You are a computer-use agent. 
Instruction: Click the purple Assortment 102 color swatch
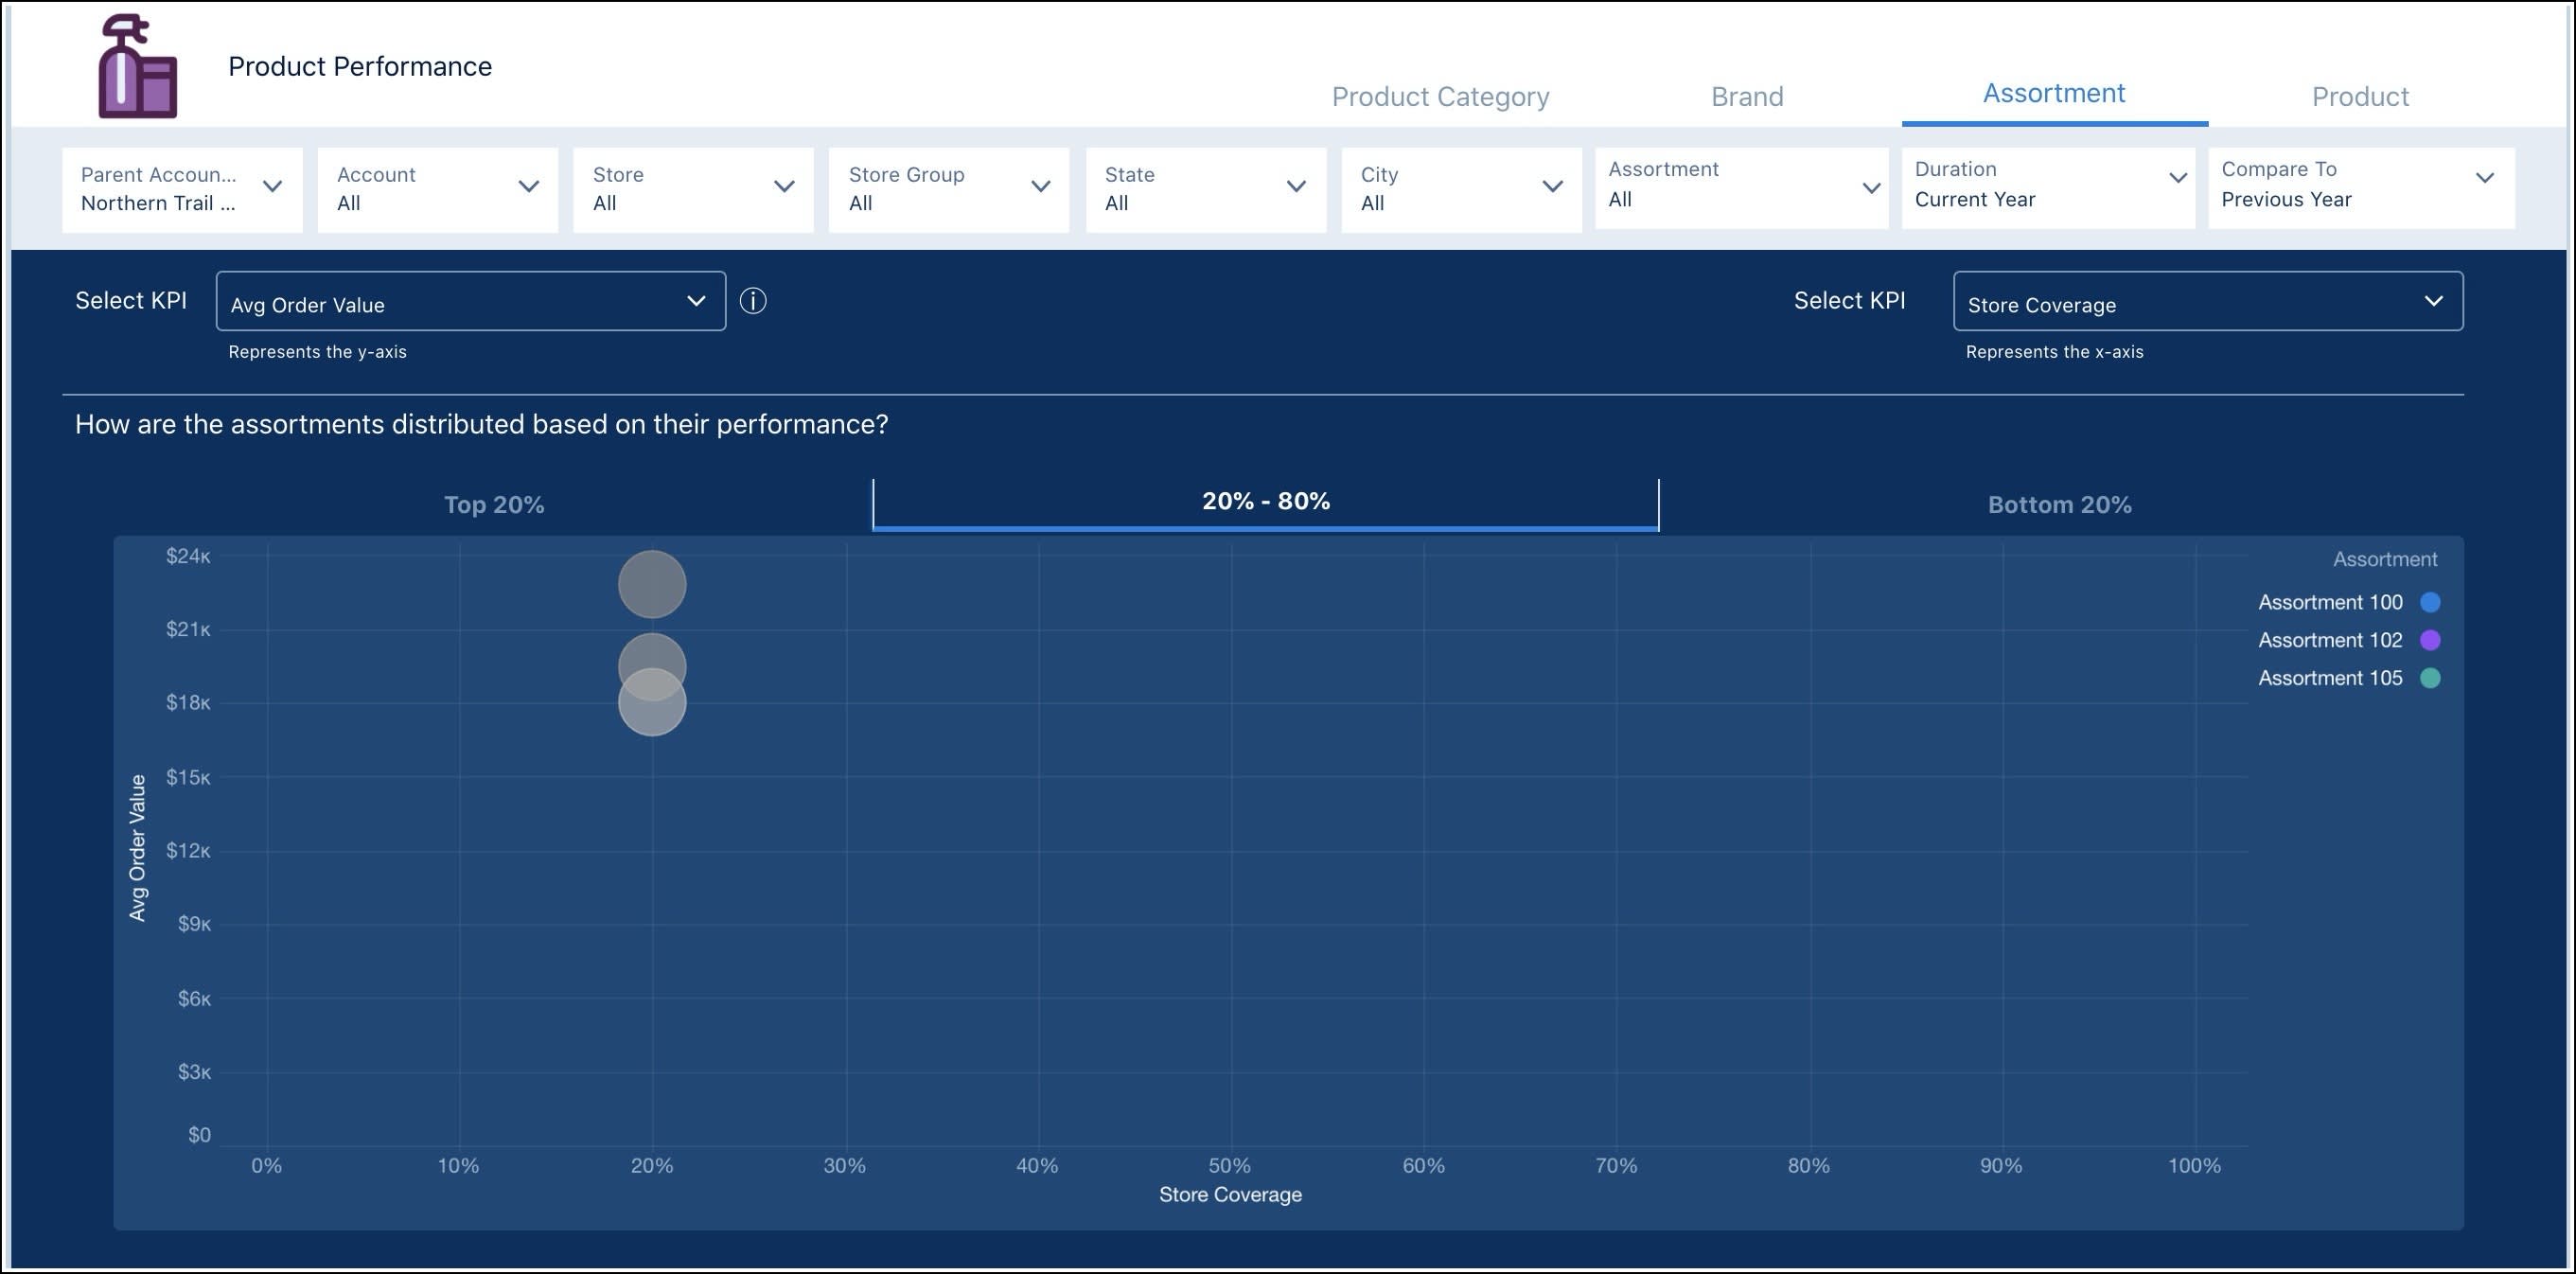click(2432, 640)
